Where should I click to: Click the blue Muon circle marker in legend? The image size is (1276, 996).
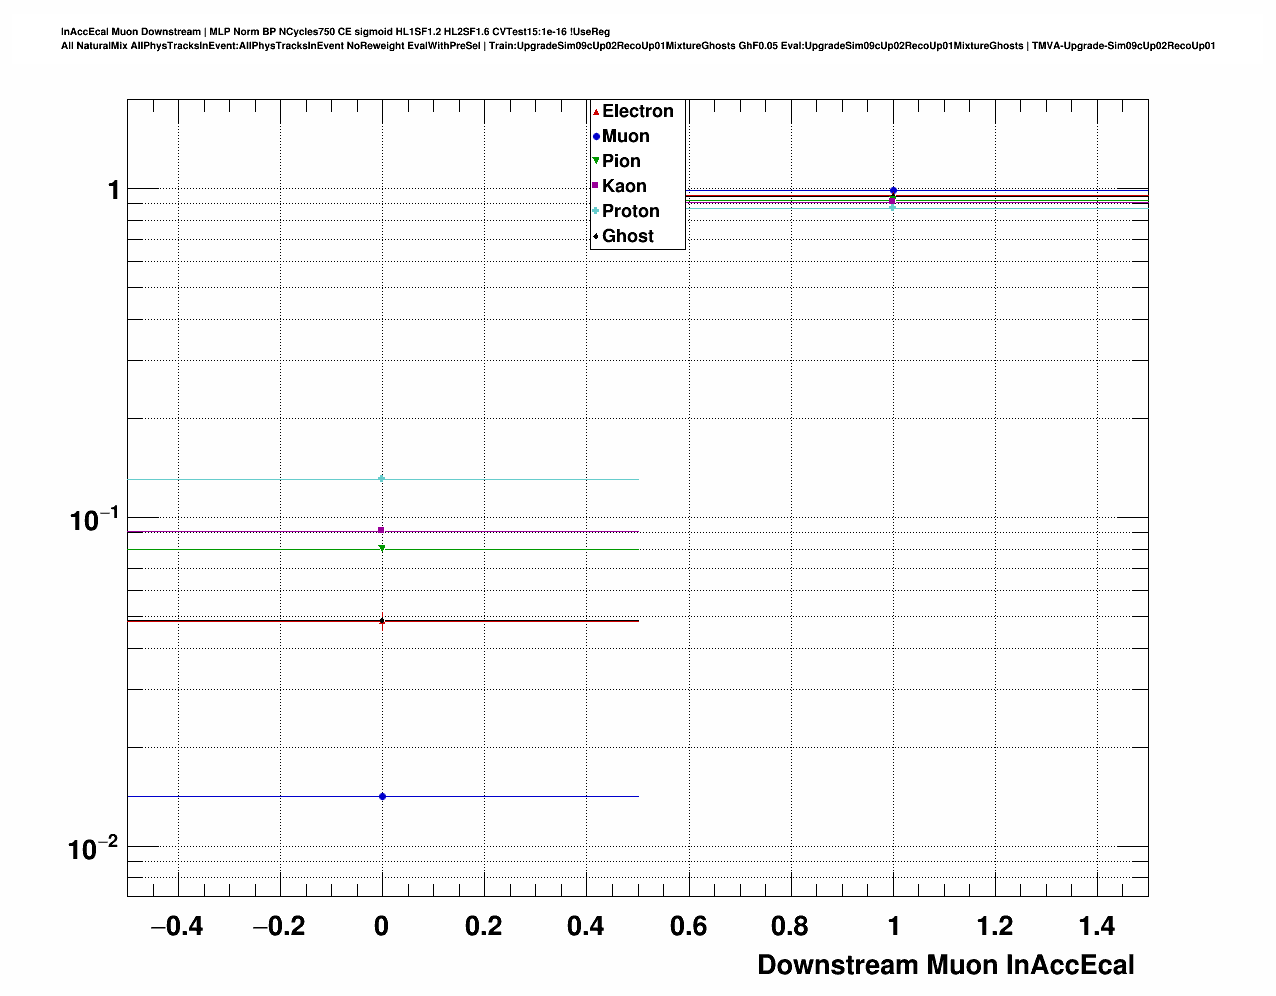596,137
